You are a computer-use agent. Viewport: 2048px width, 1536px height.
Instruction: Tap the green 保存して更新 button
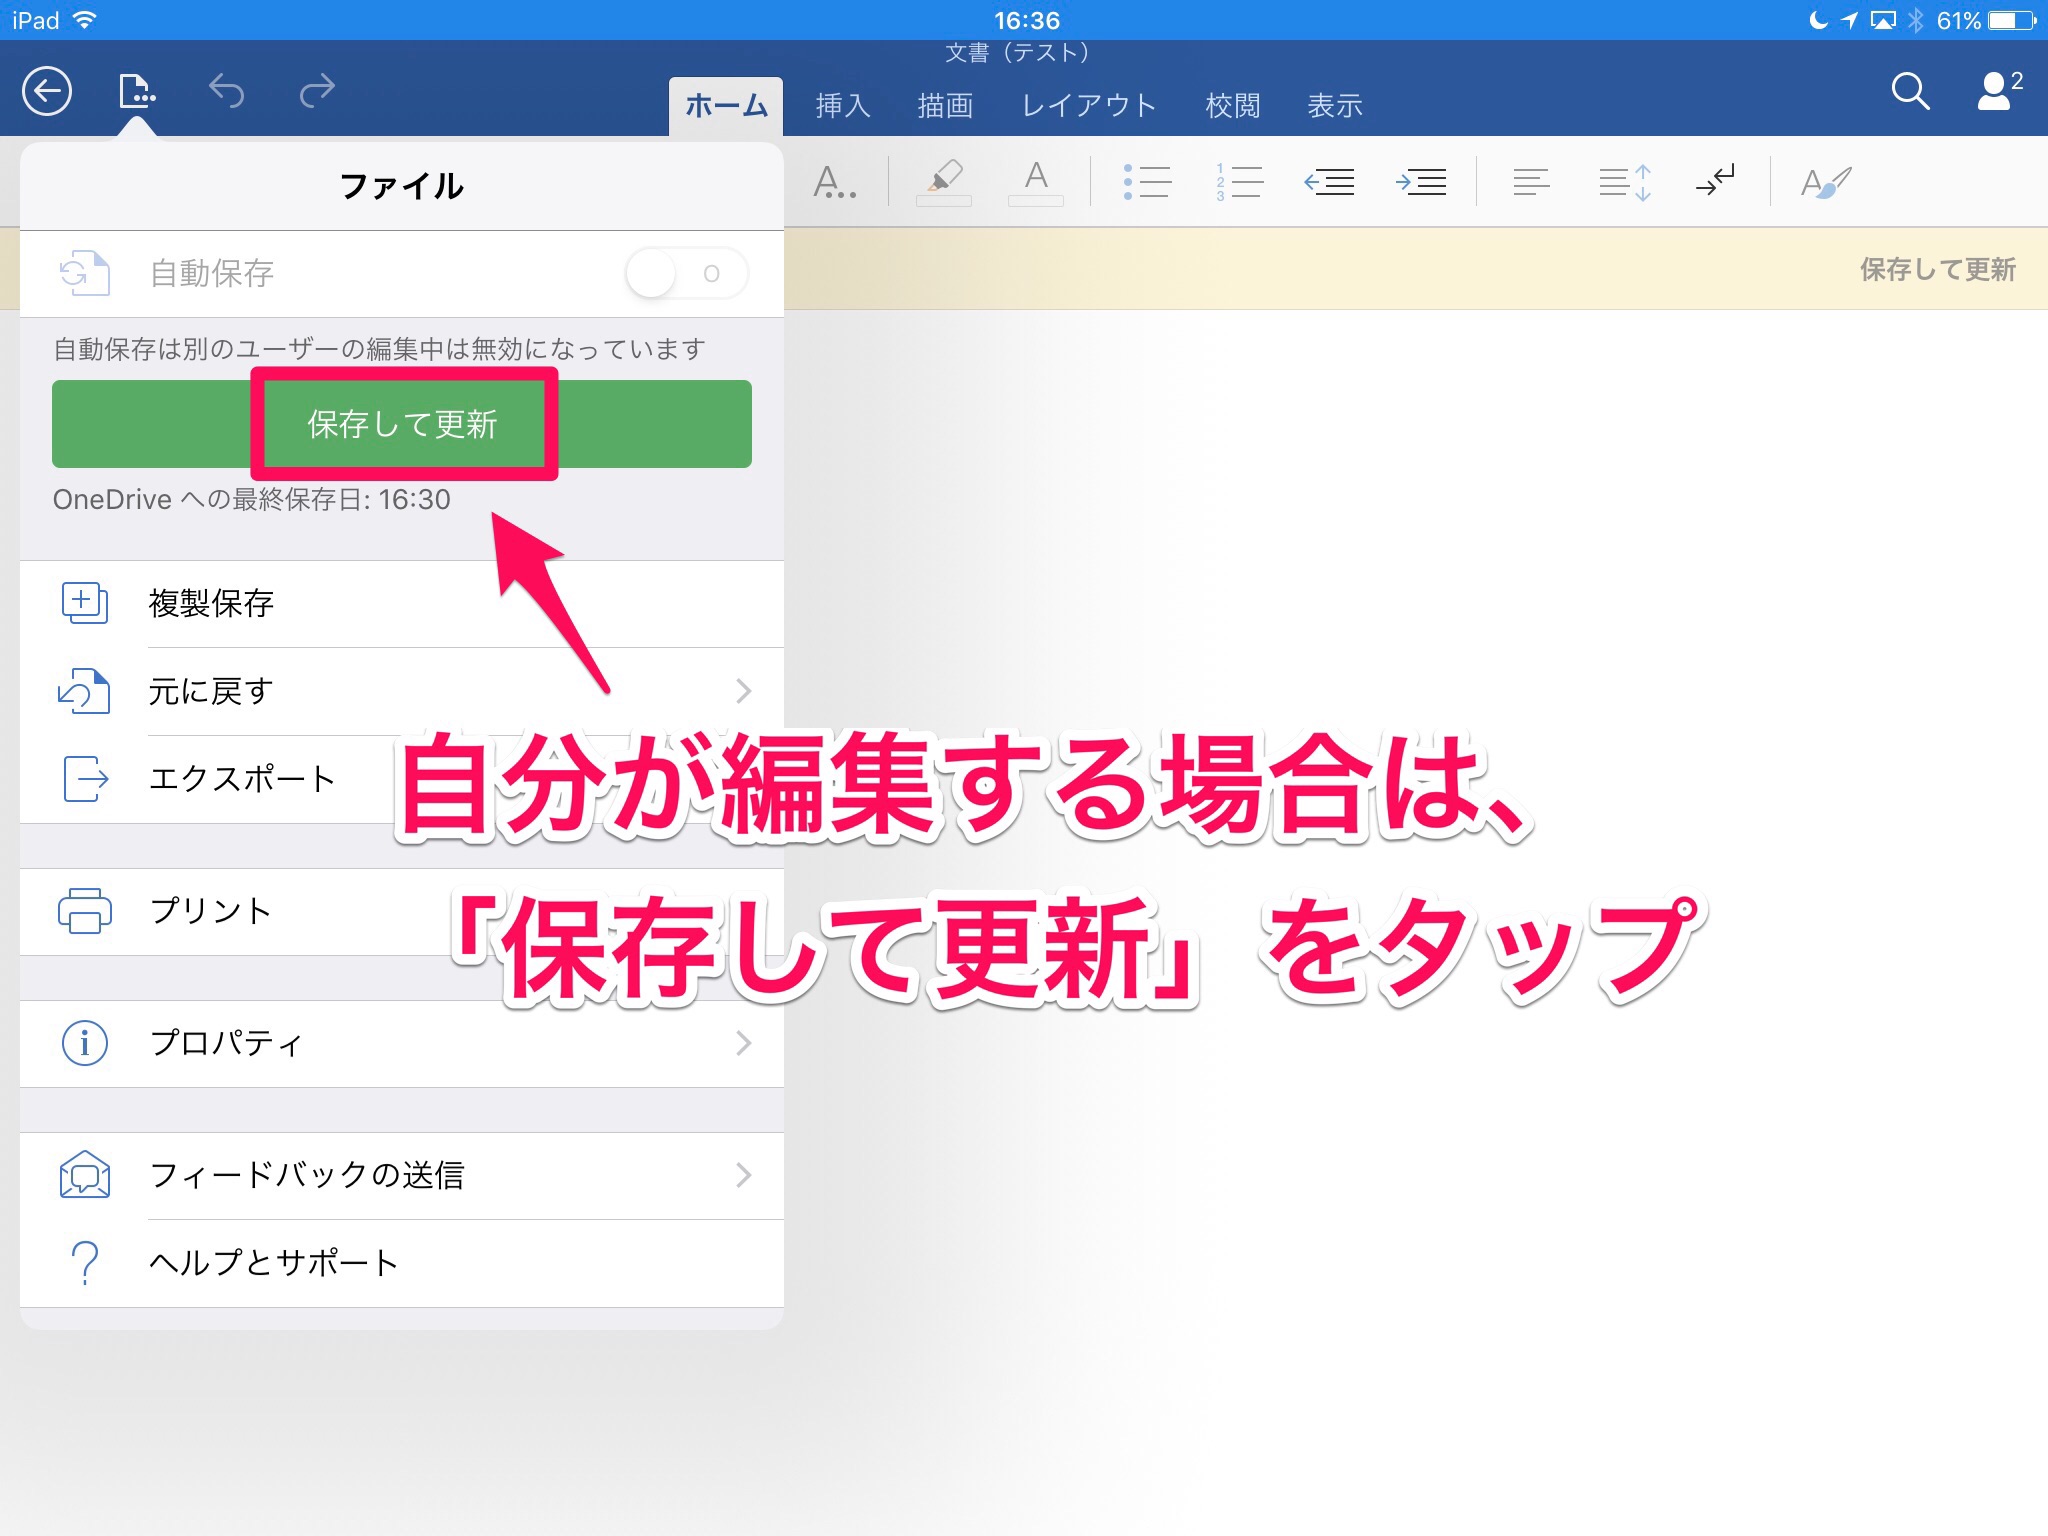coord(402,424)
